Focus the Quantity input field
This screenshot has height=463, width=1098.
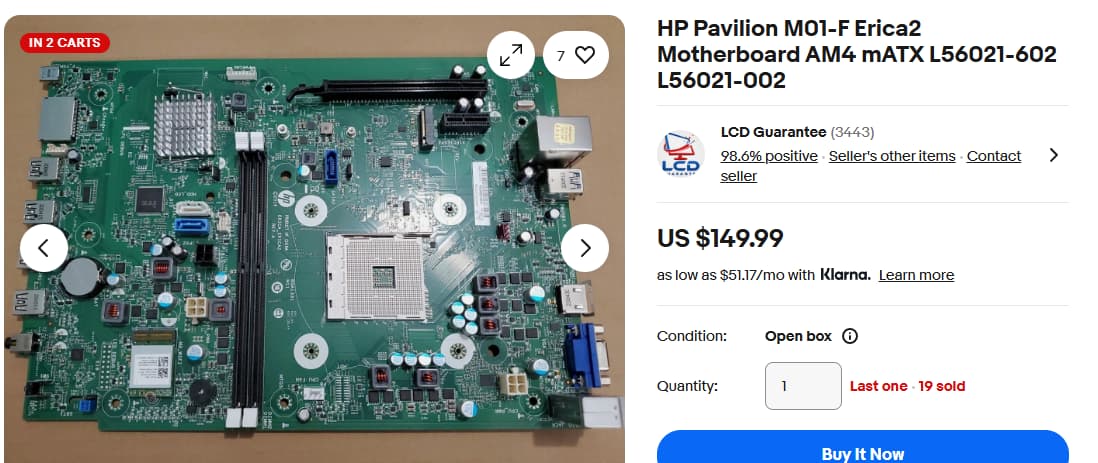pos(803,386)
